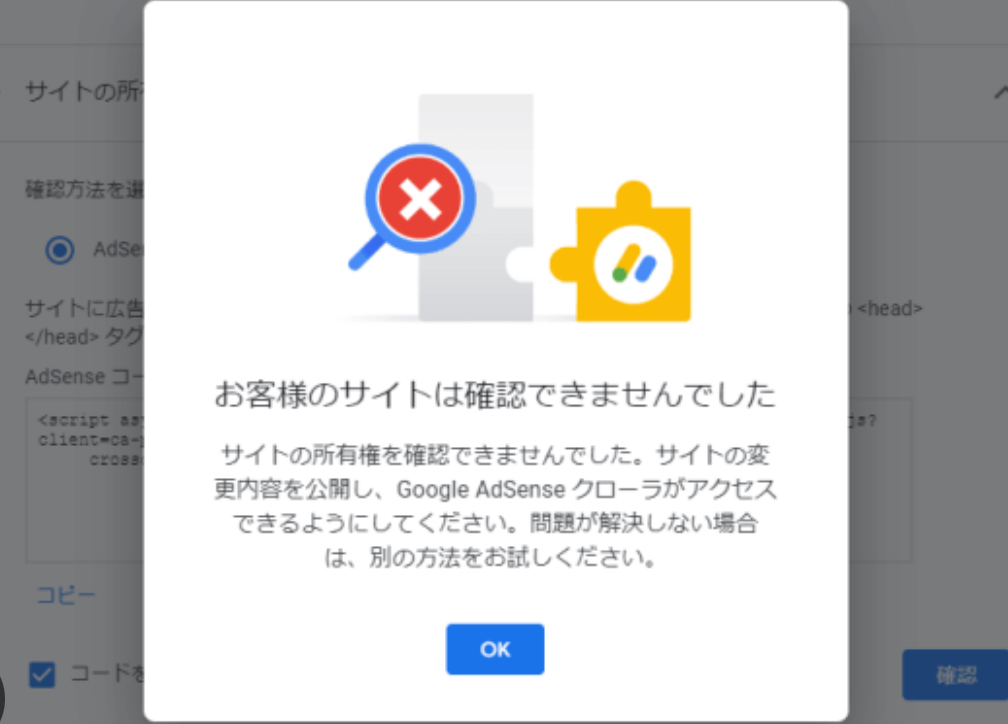Click the gray page illustration

click(476, 207)
